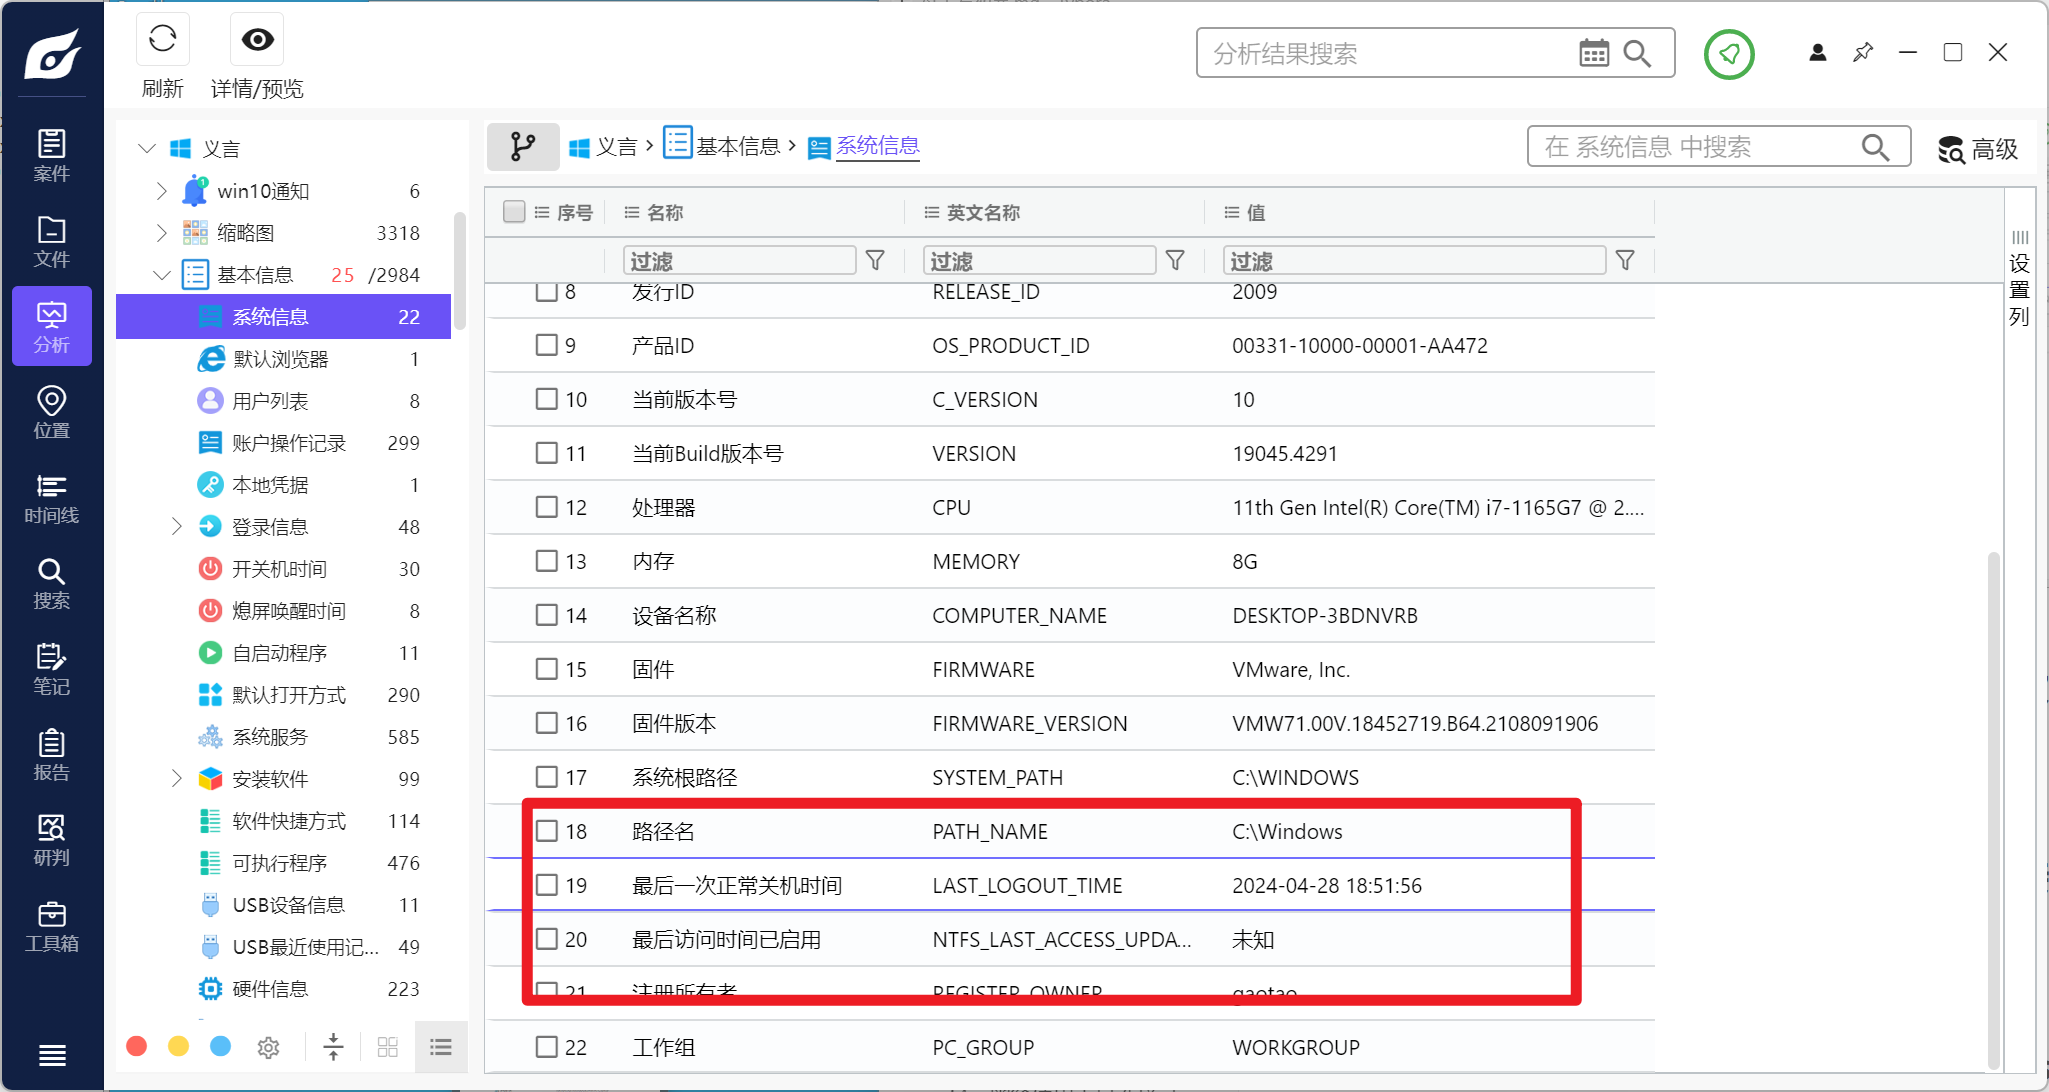Expand the 安装软件 tree node
The height and width of the screenshot is (1092, 2049).
(177, 779)
